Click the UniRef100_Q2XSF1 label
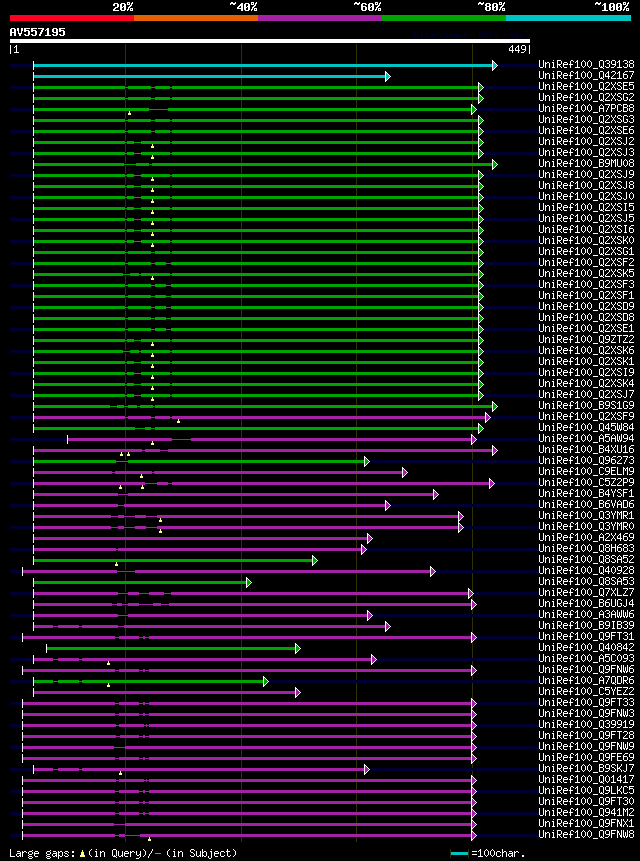This screenshot has height=861, width=640. (x=586, y=295)
